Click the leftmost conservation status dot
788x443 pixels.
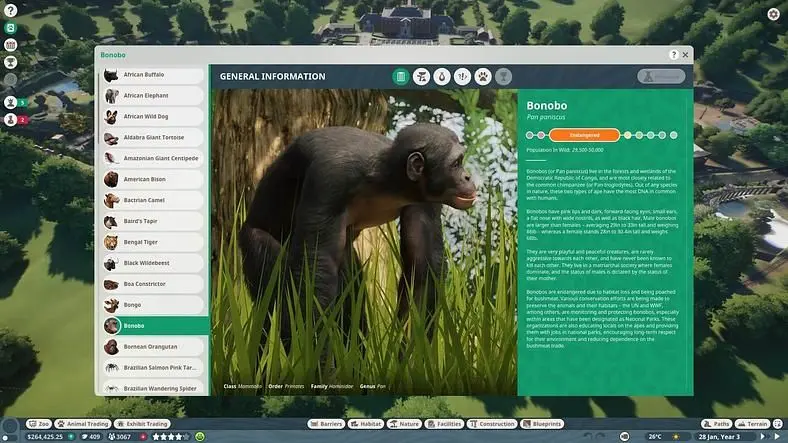click(x=529, y=135)
